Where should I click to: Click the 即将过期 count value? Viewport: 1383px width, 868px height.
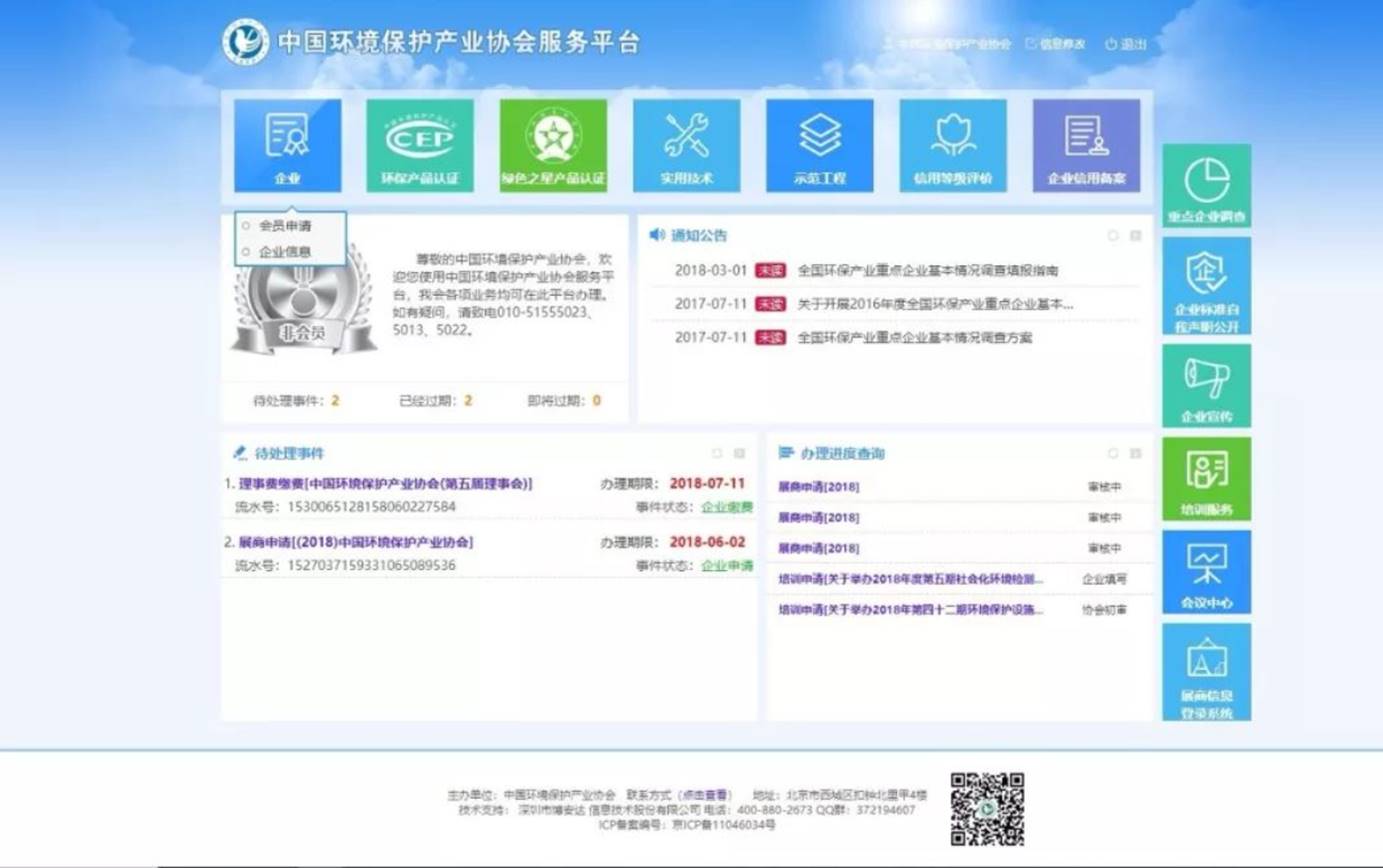pos(597,401)
